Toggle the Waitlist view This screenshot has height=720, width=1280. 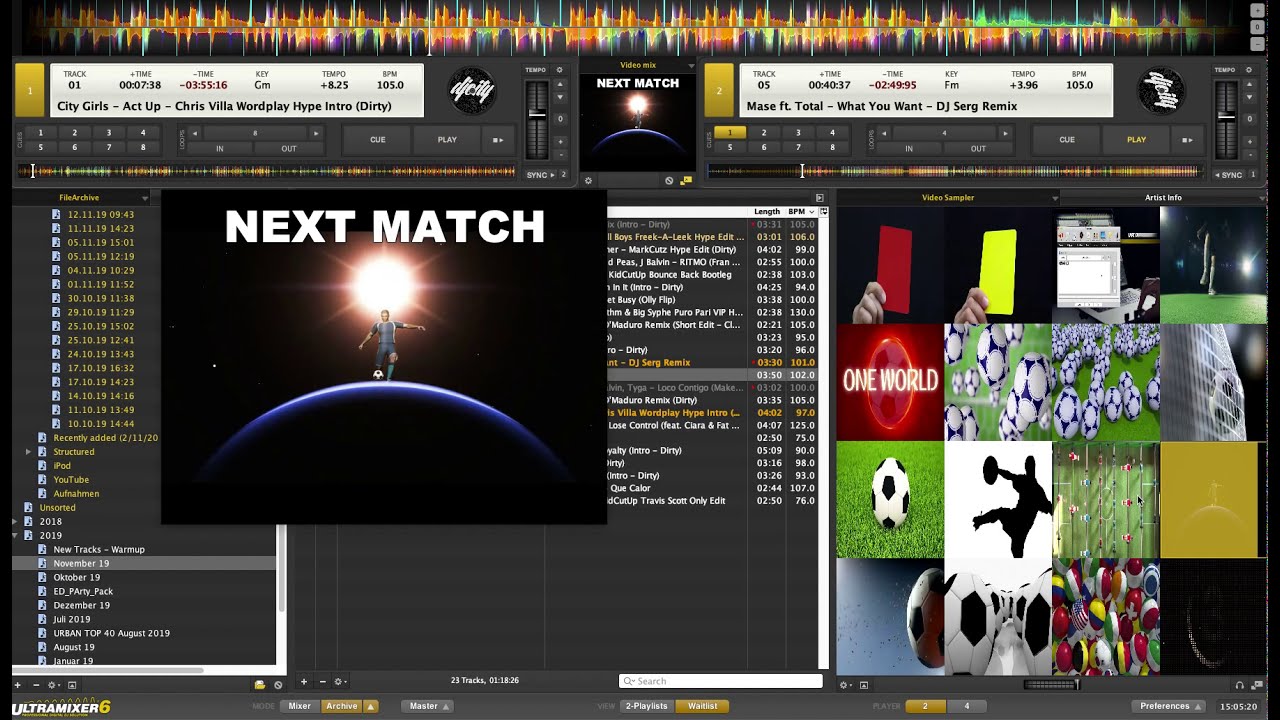702,706
